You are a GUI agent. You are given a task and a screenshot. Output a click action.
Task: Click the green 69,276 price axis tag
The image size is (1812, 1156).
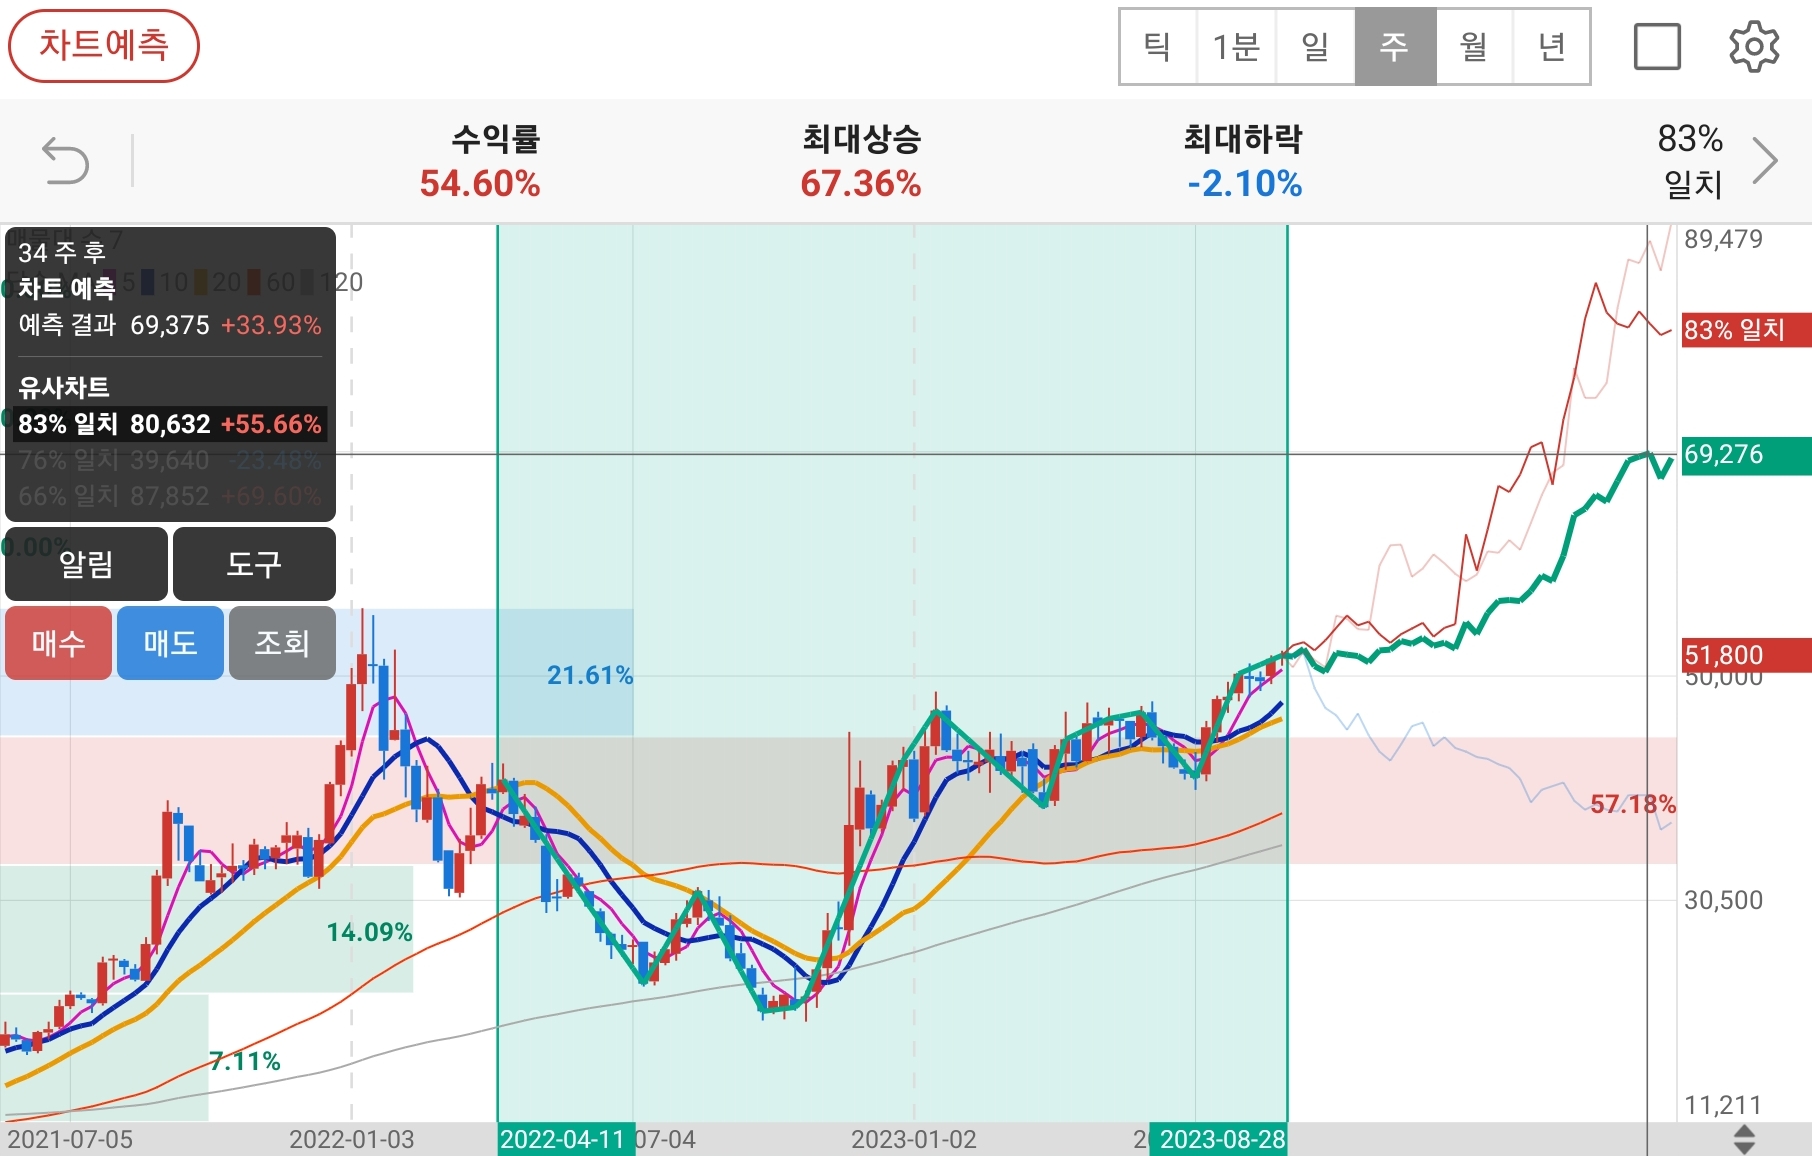click(x=1746, y=455)
